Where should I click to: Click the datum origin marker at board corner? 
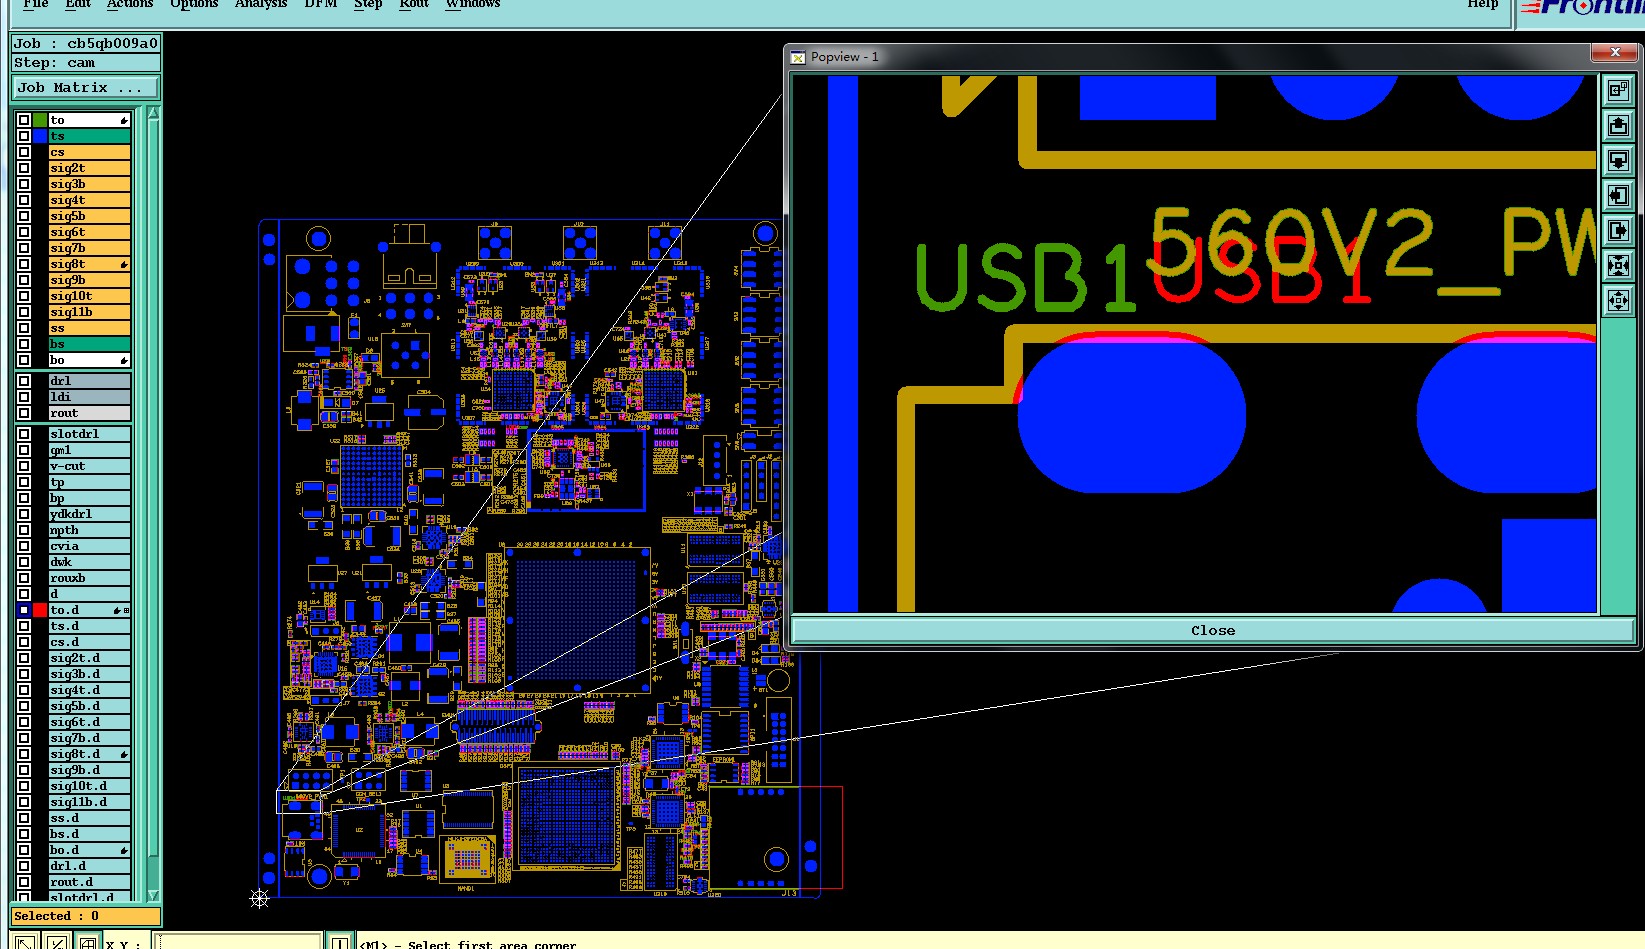(259, 898)
